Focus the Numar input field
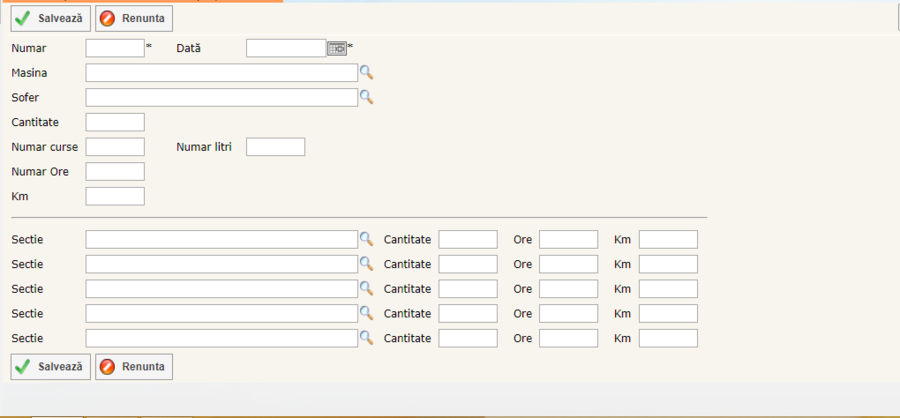The height and width of the screenshot is (418, 900). [x=115, y=48]
